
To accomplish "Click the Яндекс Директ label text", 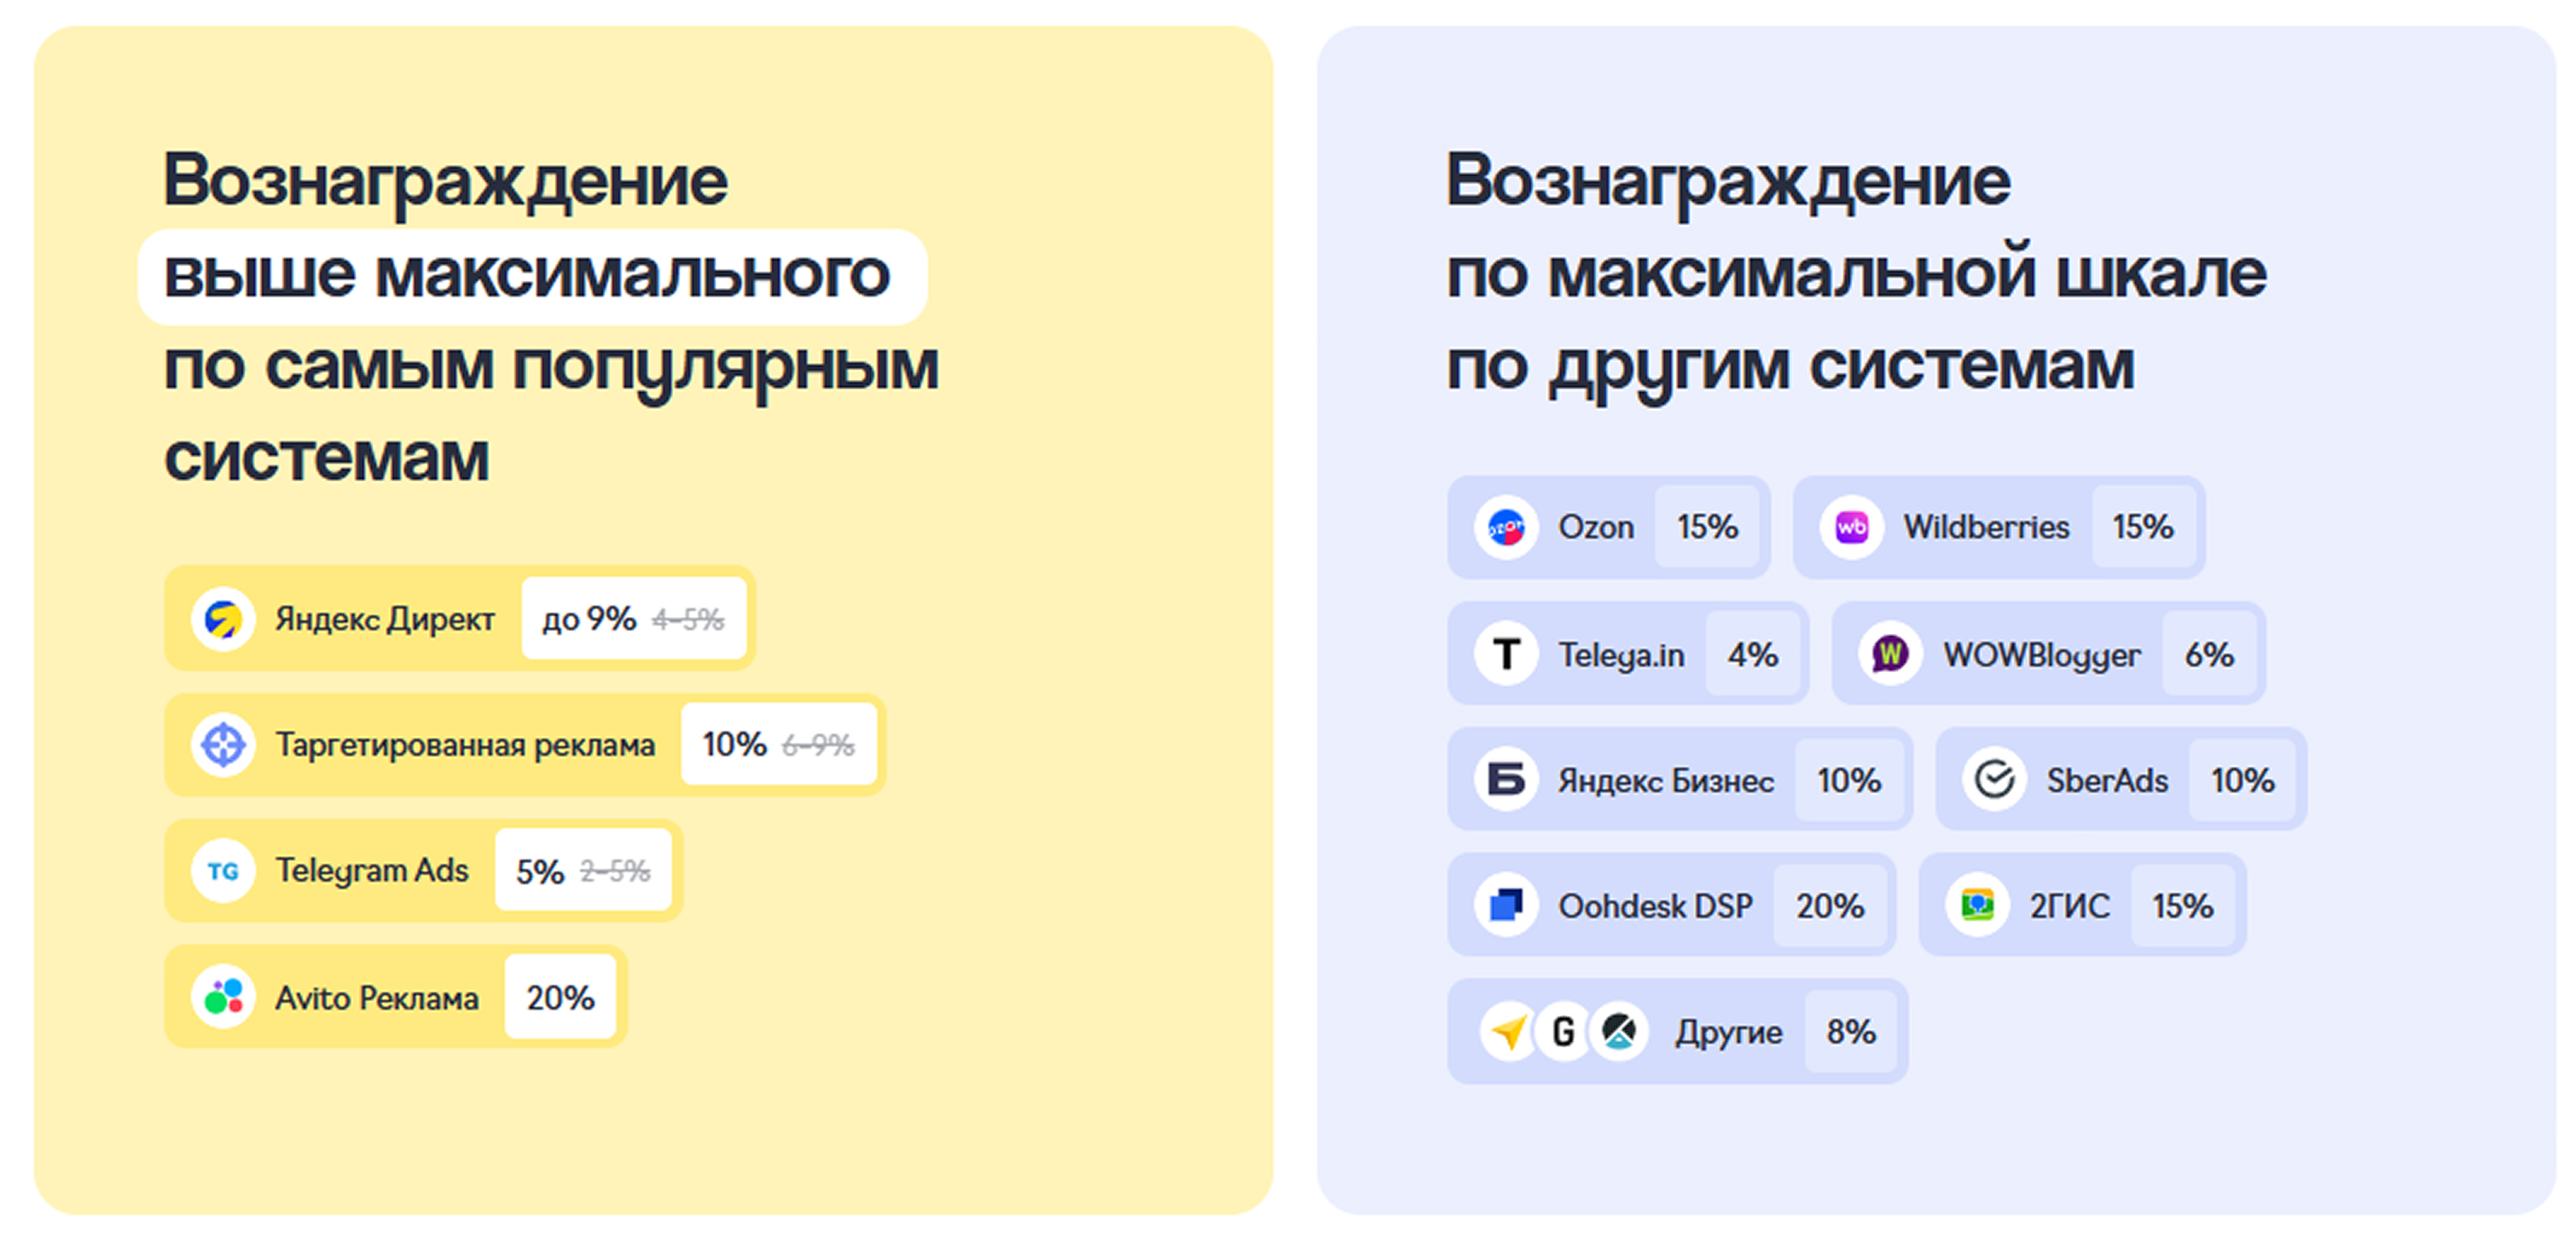I will pyautogui.click(x=385, y=619).
